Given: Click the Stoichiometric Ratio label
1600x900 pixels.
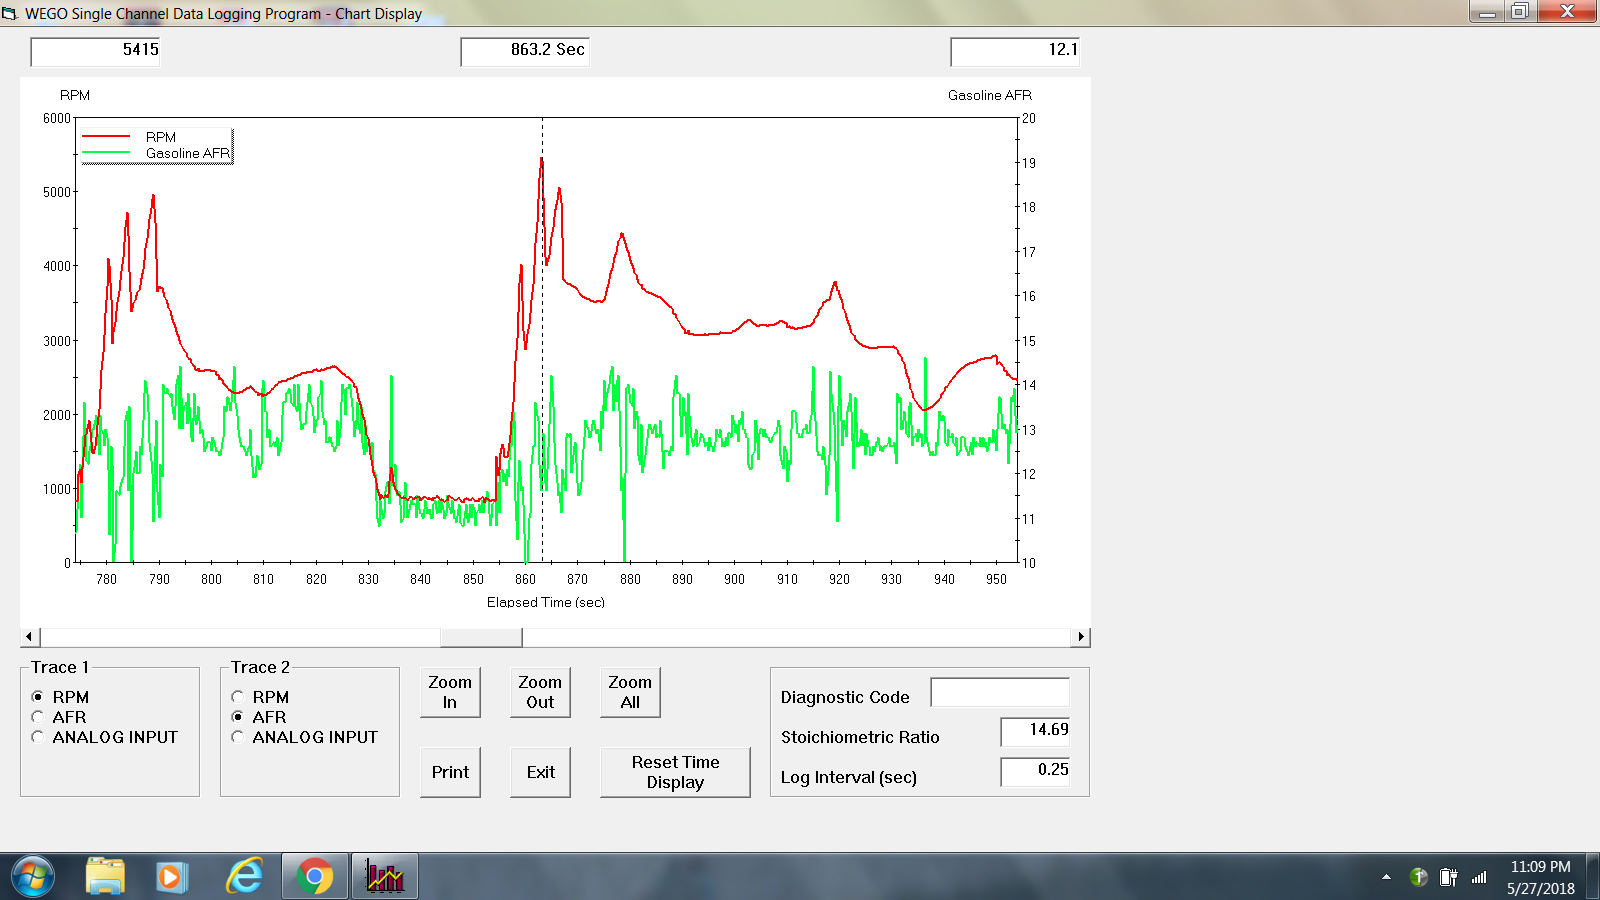Looking at the screenshot, I should click(860, 737).
